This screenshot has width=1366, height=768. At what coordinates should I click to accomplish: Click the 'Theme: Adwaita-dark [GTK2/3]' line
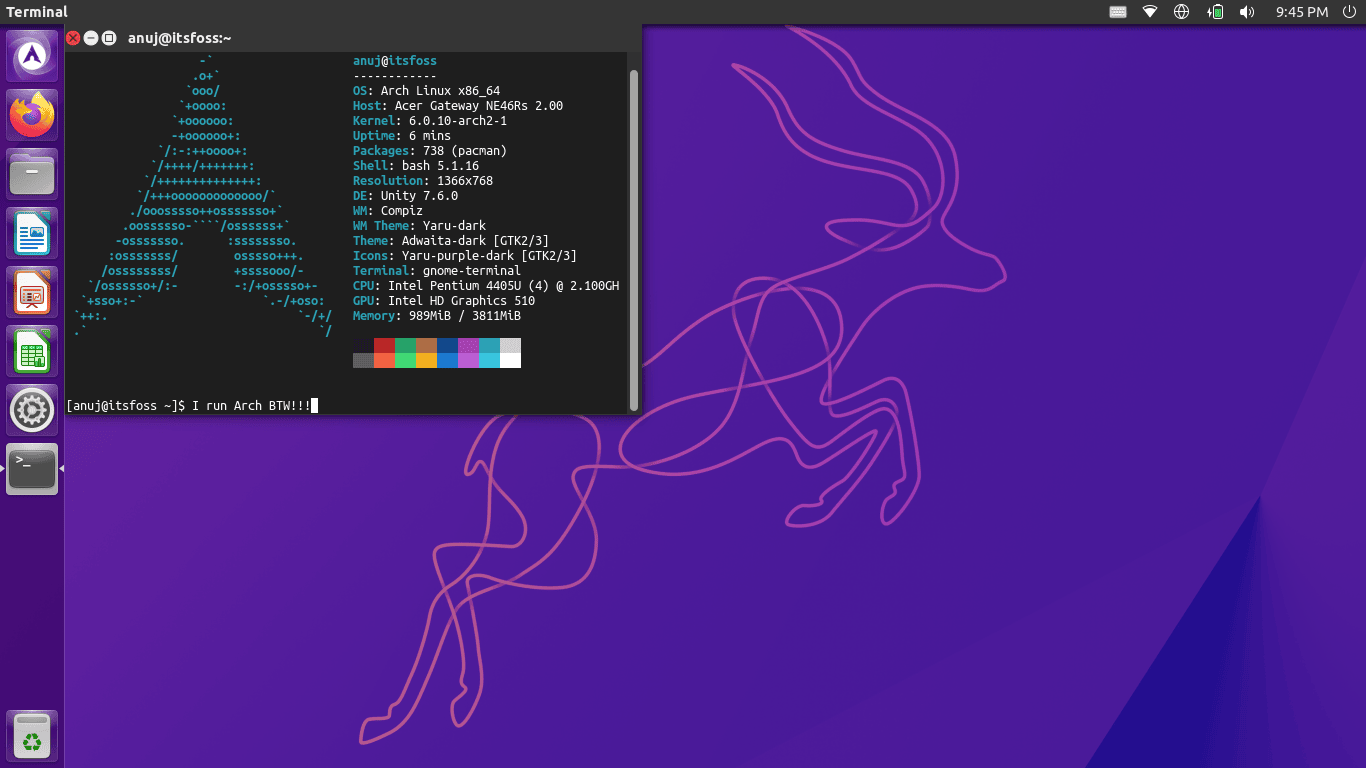[x=451, y=241]
